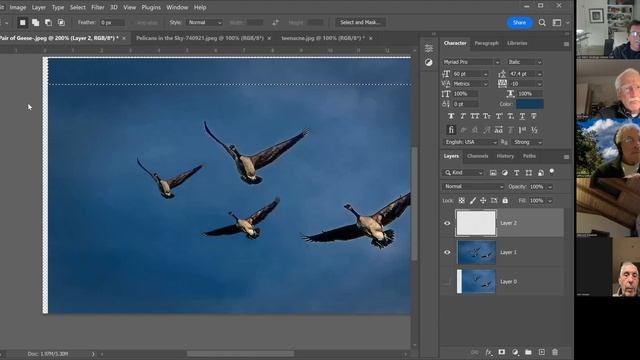The width and height of the screenshot is (640, 360).
Task: Toggle Faux Italic text style
Action: point(463,116)
